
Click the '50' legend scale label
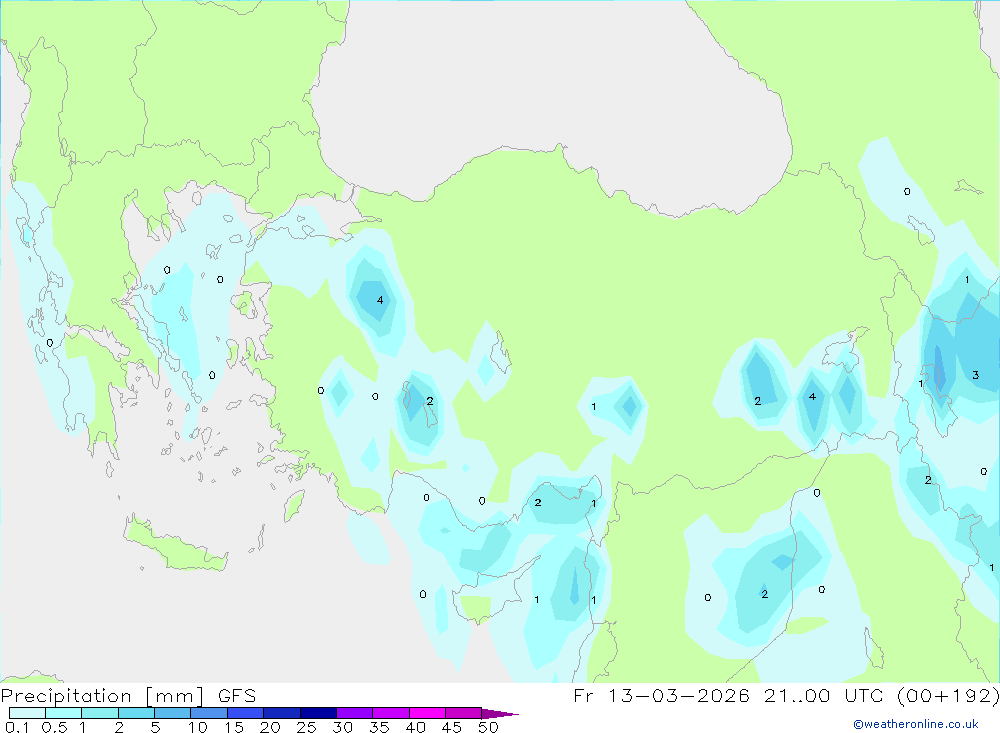[488, 727]
